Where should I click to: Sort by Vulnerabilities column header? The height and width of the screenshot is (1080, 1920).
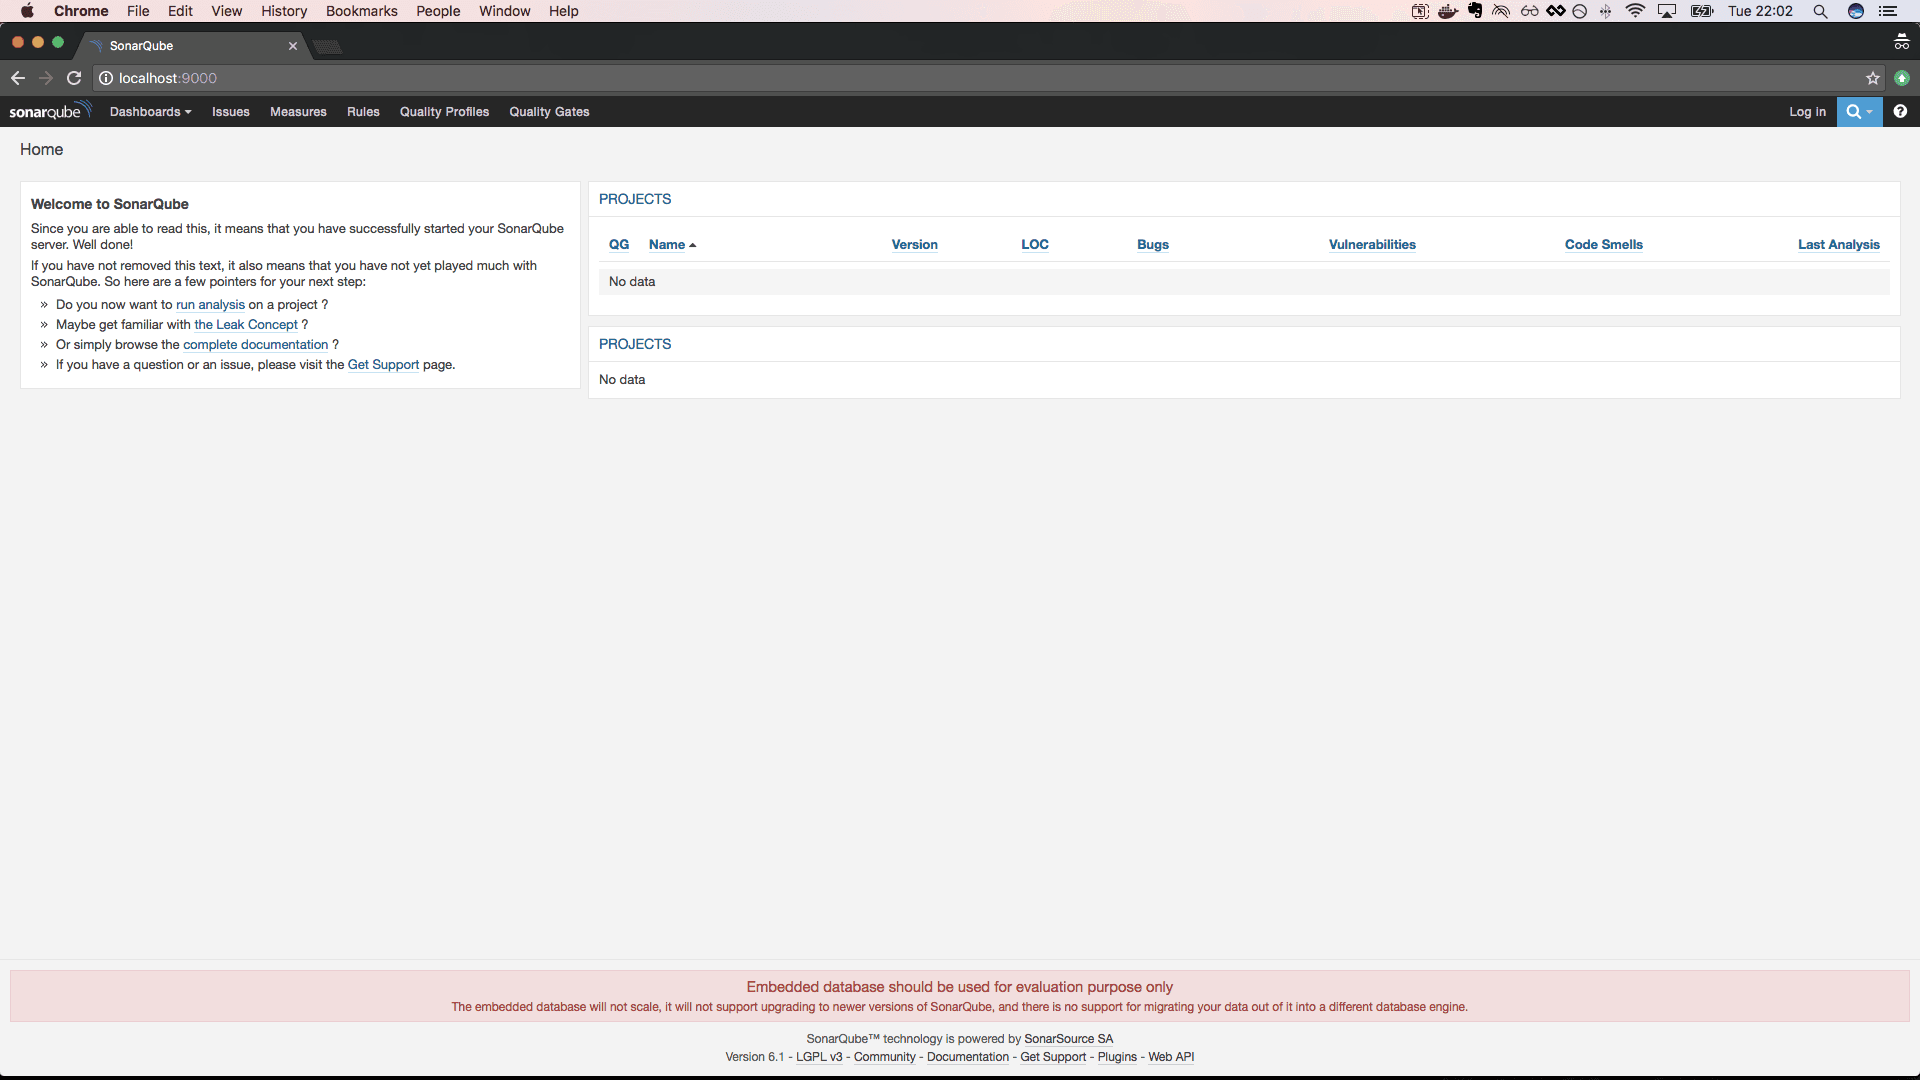pos(1372,245)
